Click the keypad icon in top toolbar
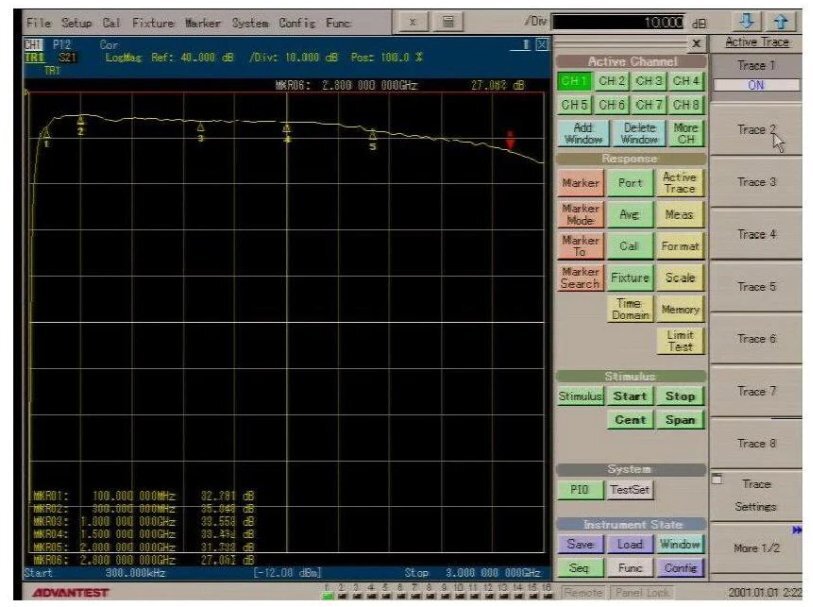Image resolution: width=813 pixels, height=607 pixels. (x=449, y=22)
